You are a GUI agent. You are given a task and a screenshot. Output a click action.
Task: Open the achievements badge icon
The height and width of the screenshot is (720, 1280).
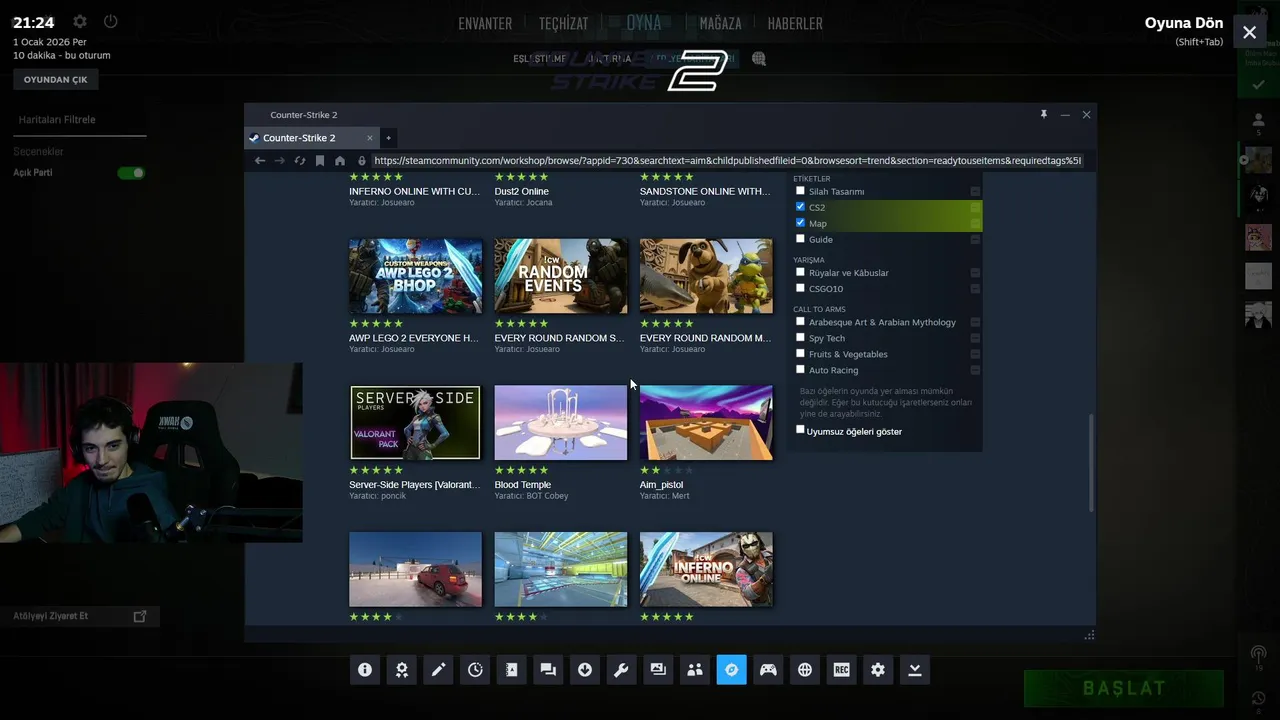pos(401,670)
